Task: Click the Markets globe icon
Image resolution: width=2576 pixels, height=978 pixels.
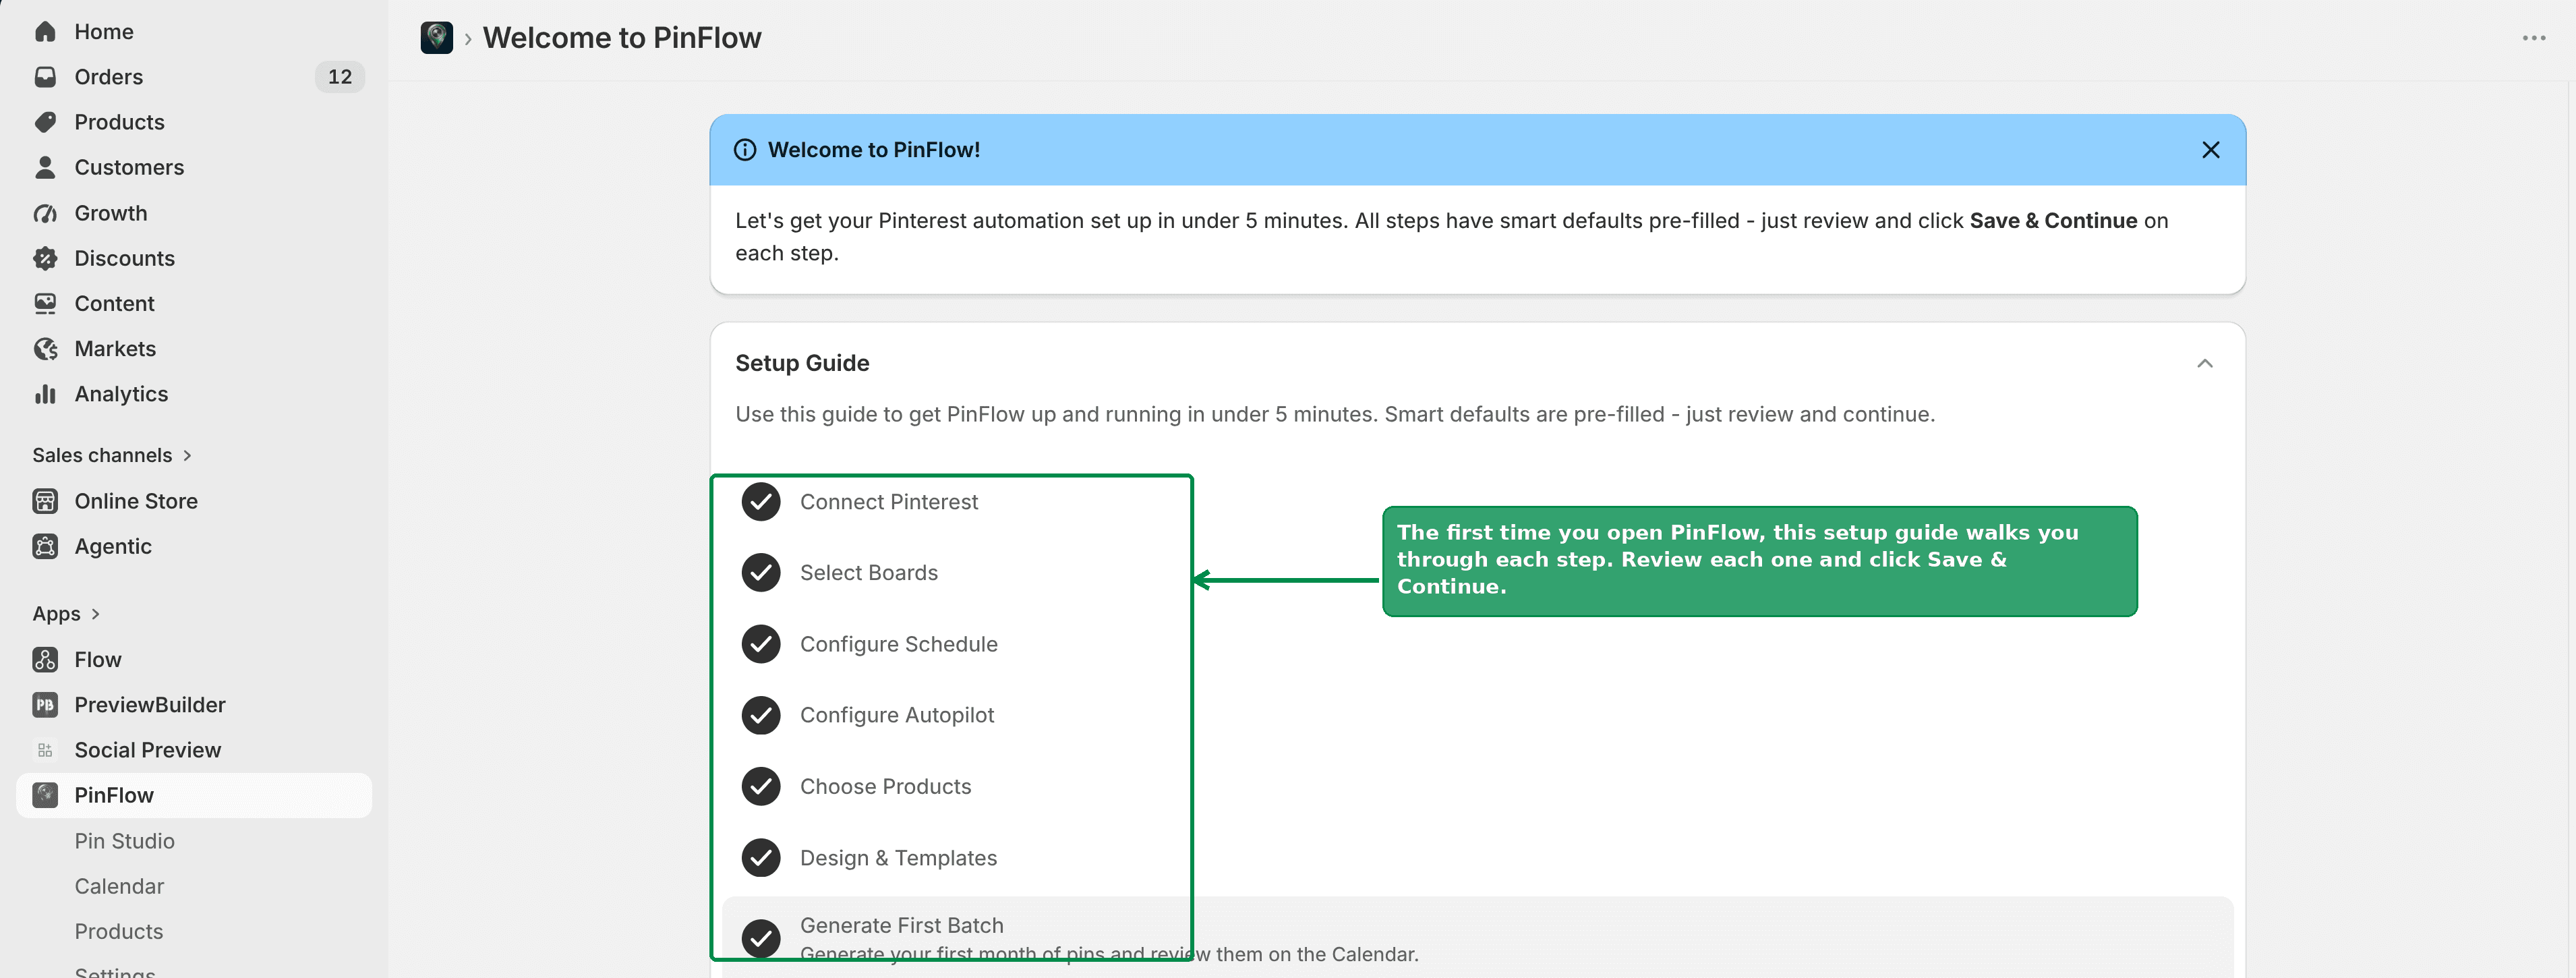Action: pyautogui.click(x=45, y=348)
